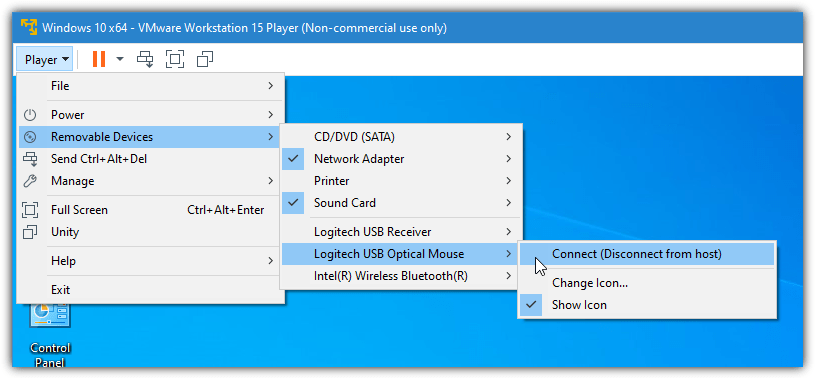Click the Control Panel desktop label
Viewport: 815px width, 378px height.
(50, 355)
